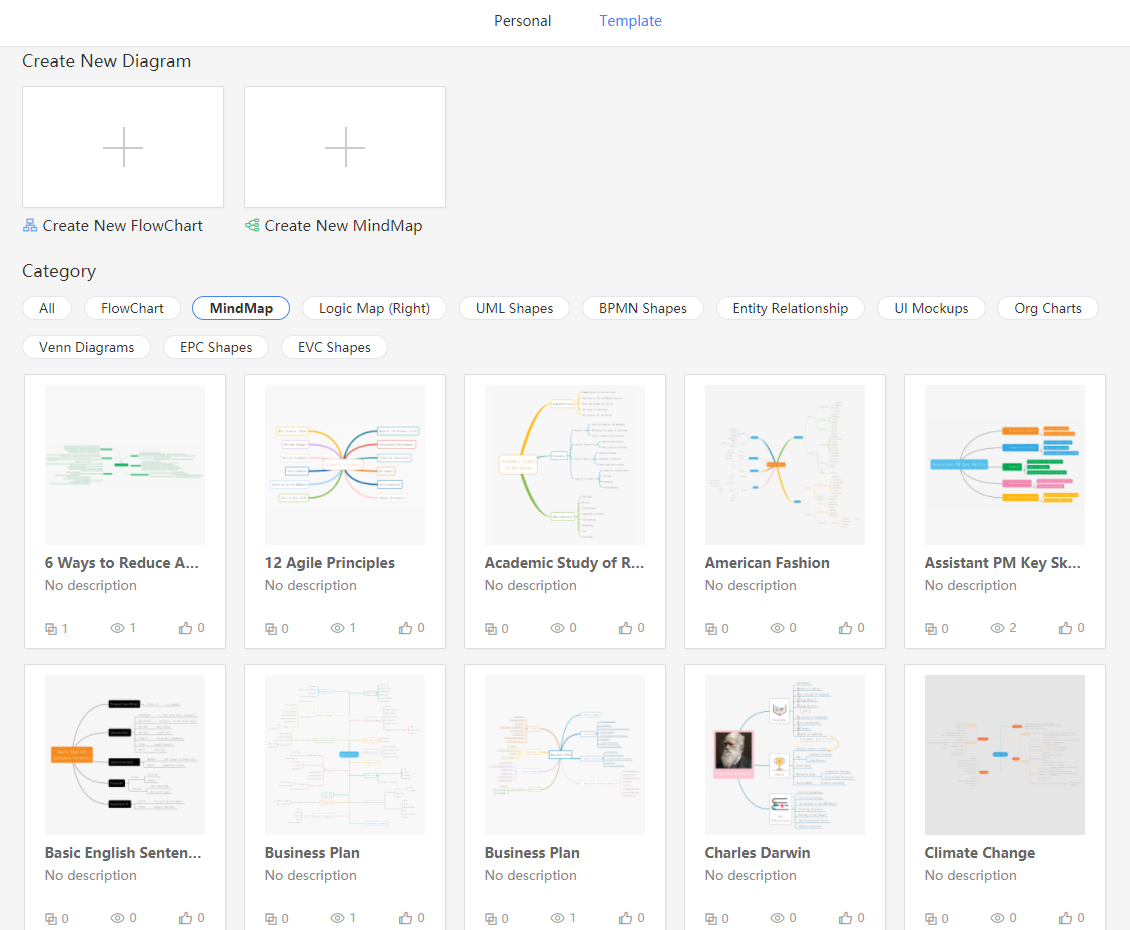Click copy icon on Charles Darwin card
This screenshot has height=930, width=1130.
point(711,918)
